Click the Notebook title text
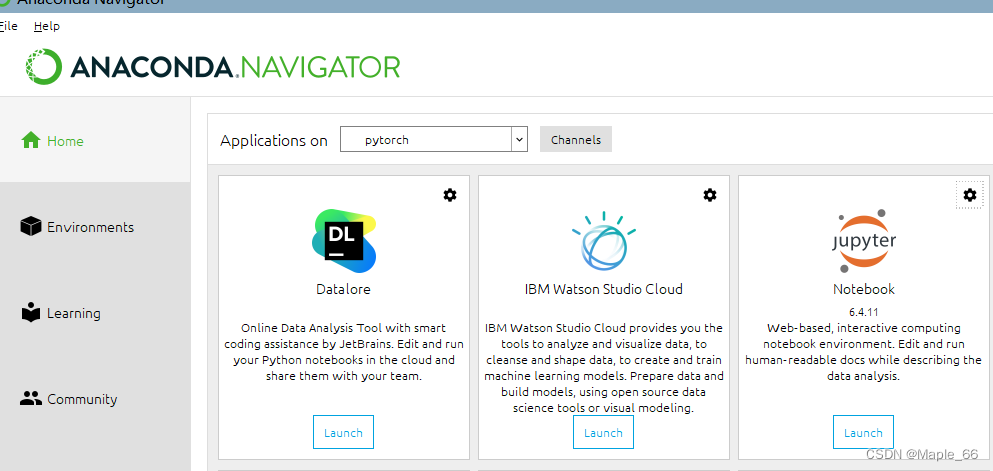 (x=864, y=289)
